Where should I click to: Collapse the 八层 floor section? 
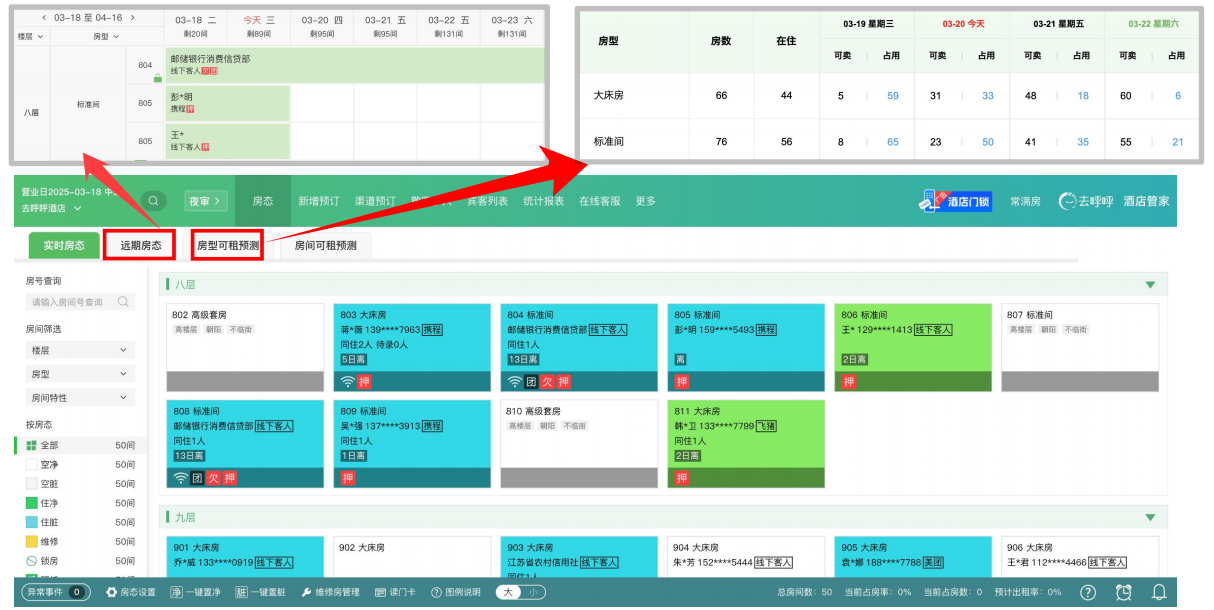(x=1148, y=284)
